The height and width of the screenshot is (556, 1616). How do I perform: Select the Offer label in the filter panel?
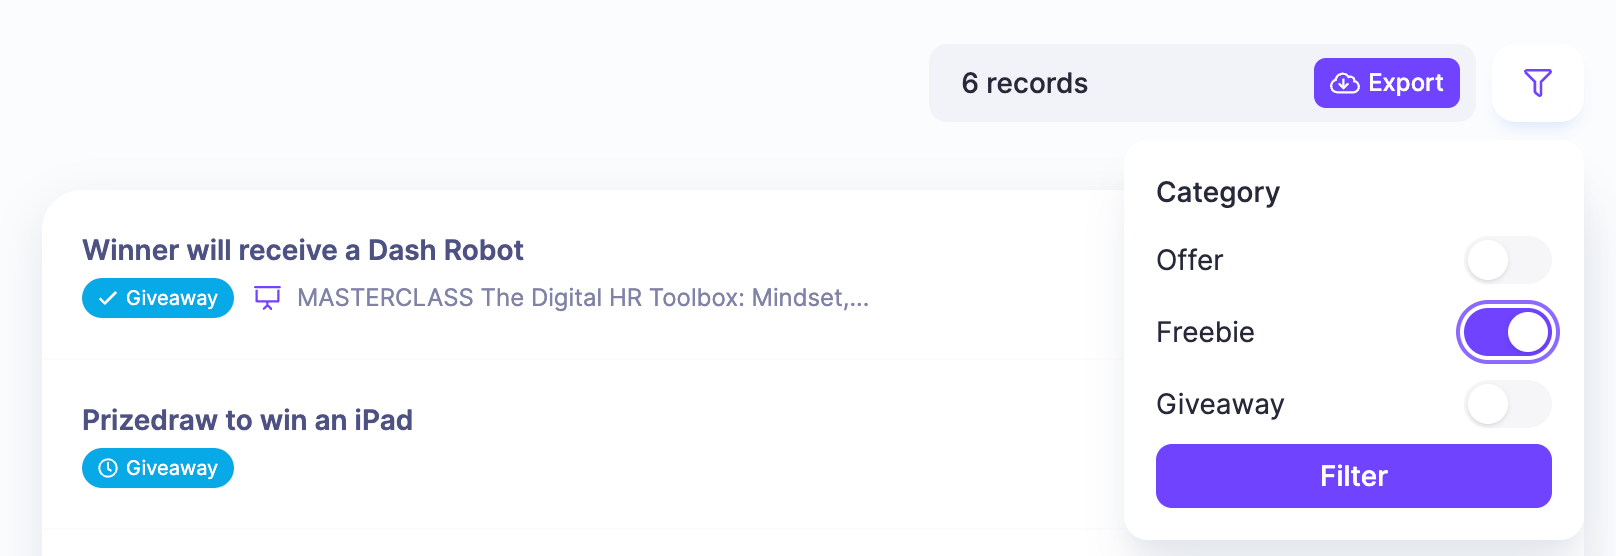point(1189,260)
